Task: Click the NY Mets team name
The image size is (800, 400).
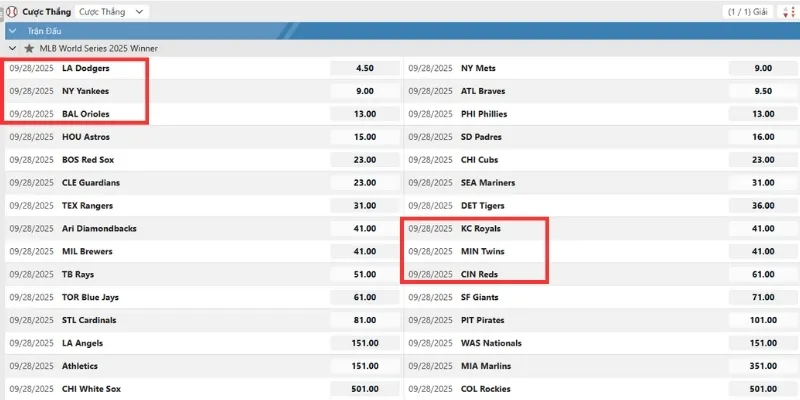Action: 478,68
